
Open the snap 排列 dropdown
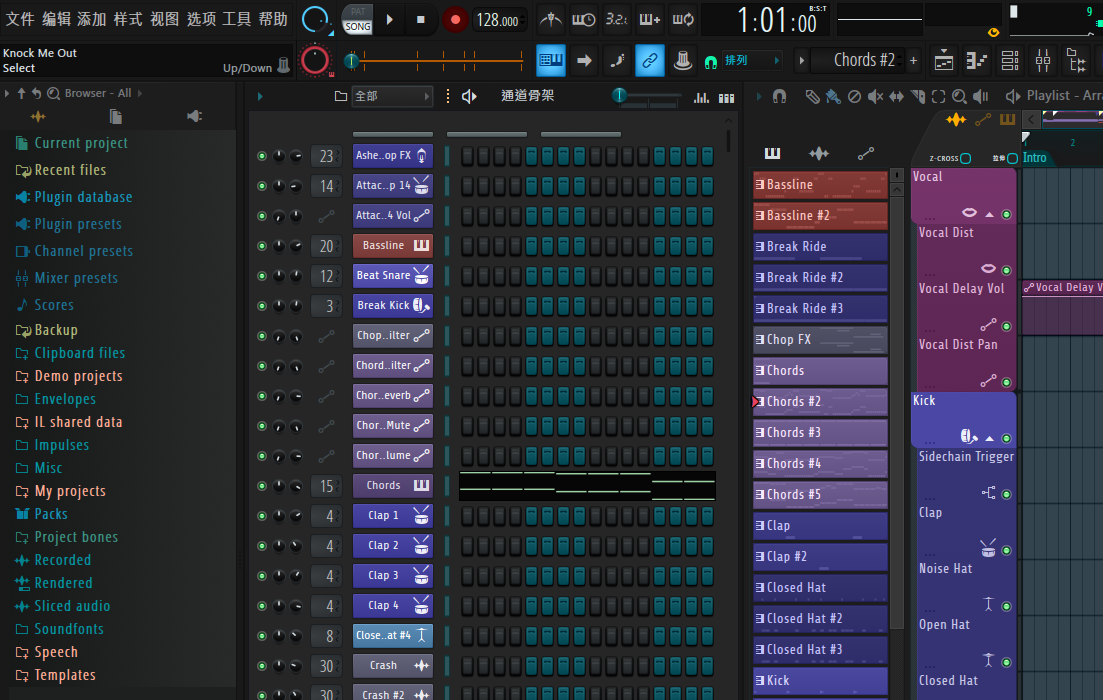[x=751, y=61]
